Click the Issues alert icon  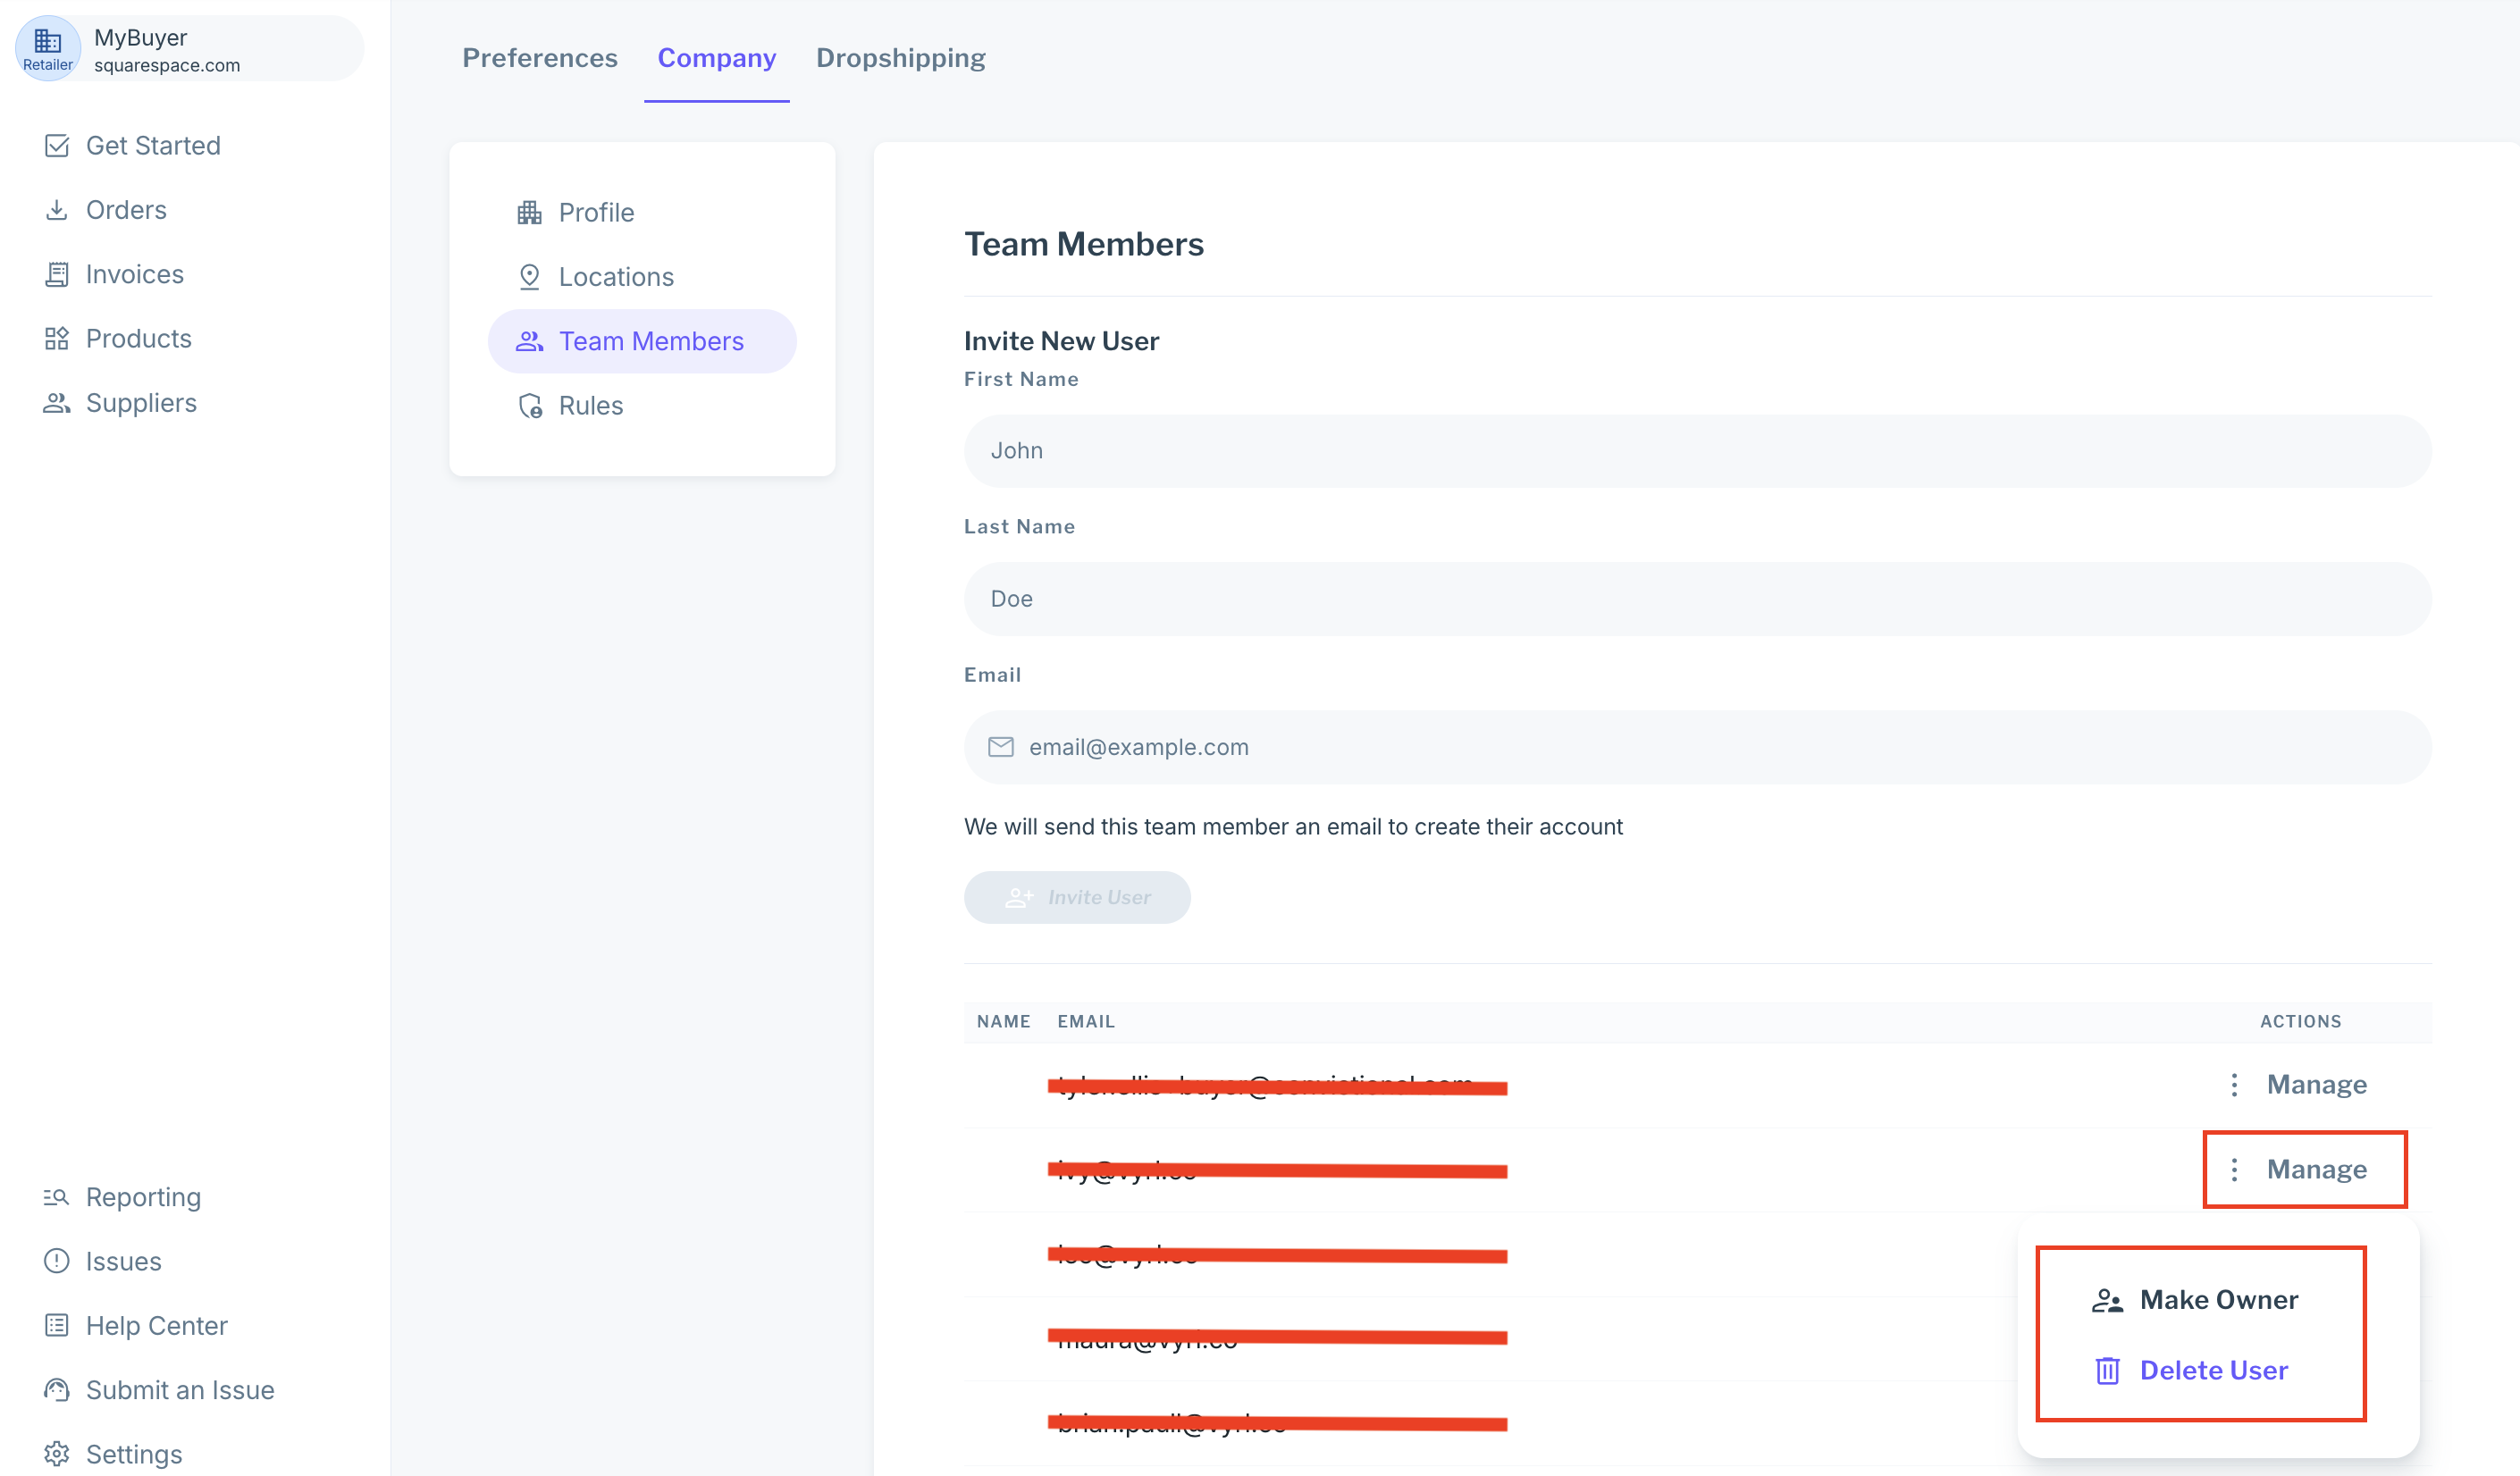click(57, 1261)
